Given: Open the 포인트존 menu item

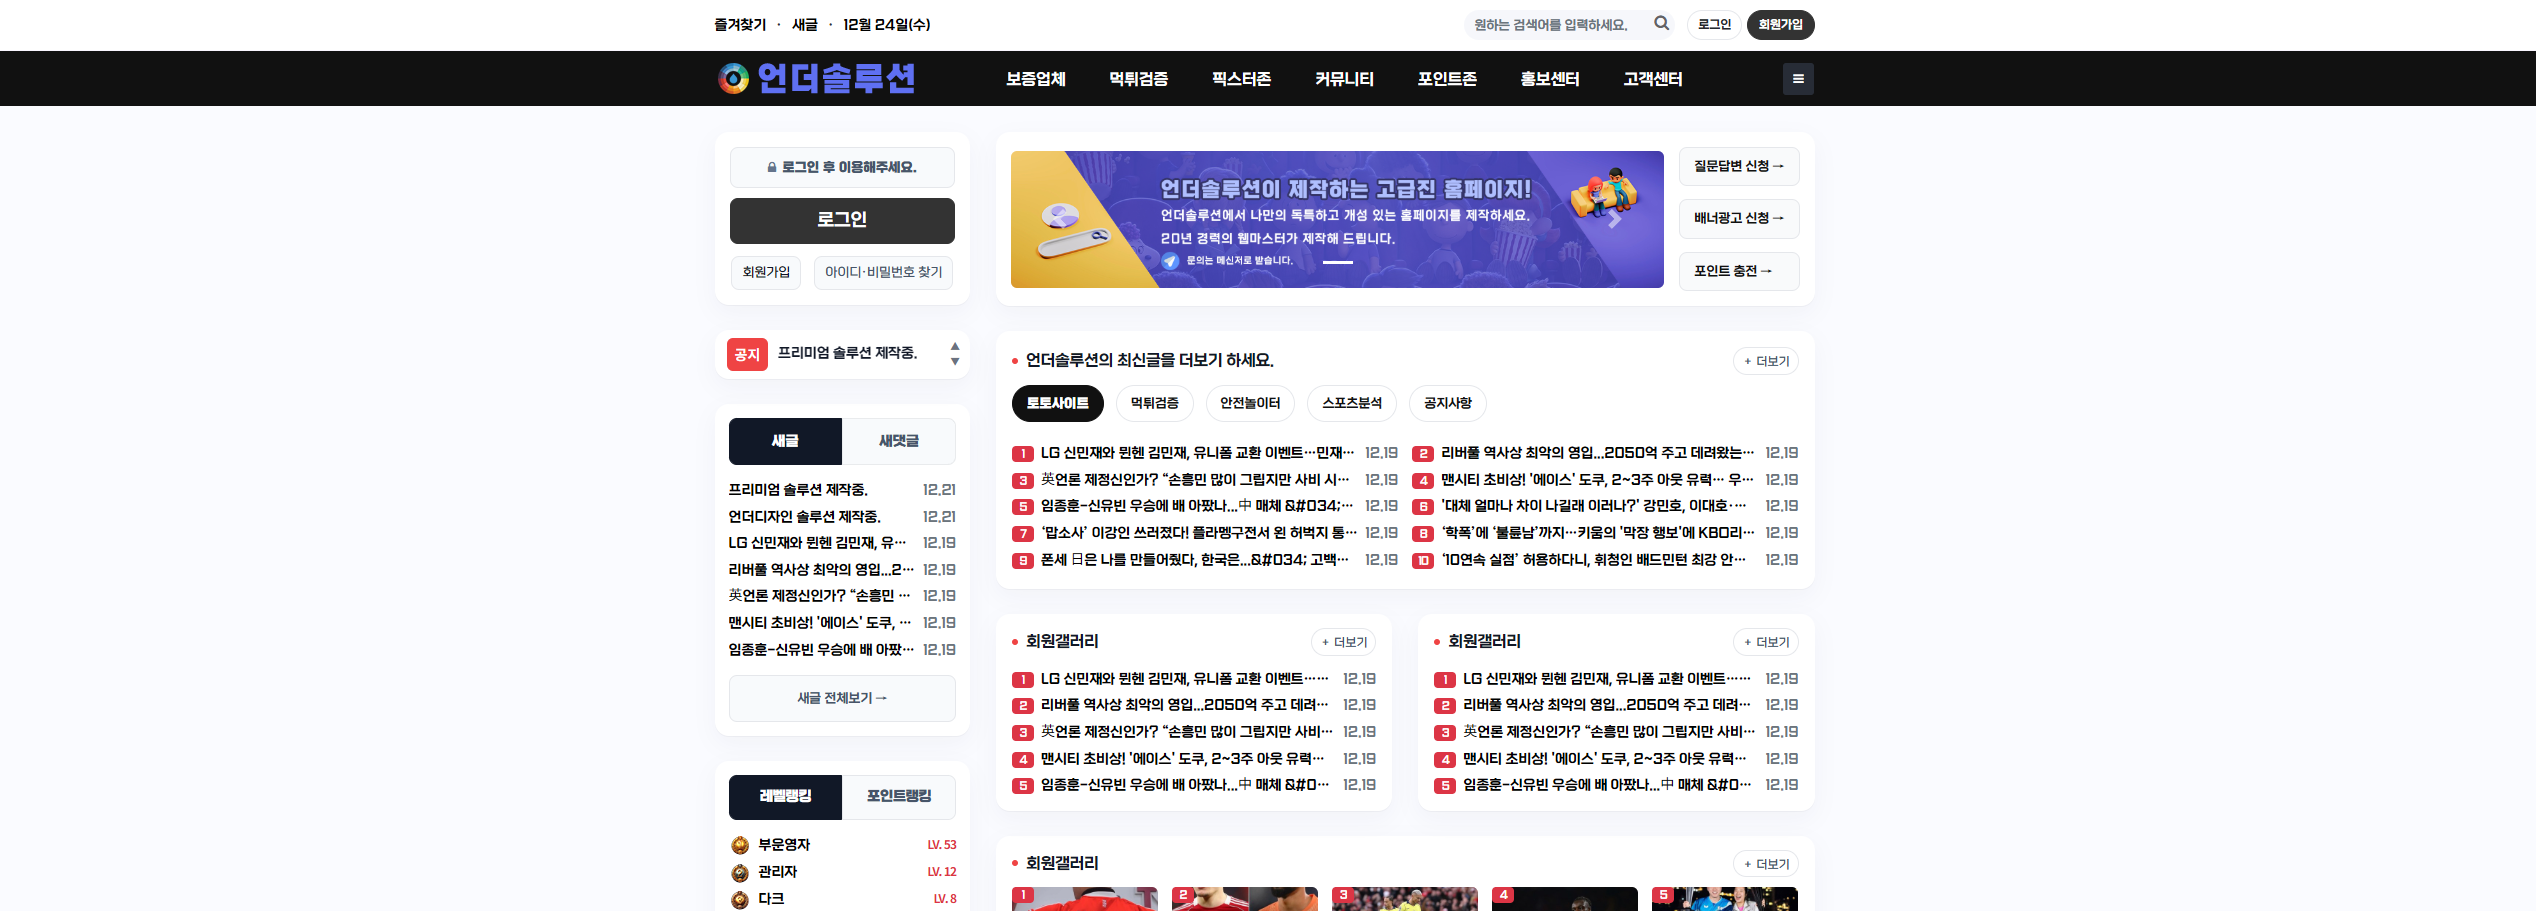Looking at the screenshot, I should (1446, 79).
